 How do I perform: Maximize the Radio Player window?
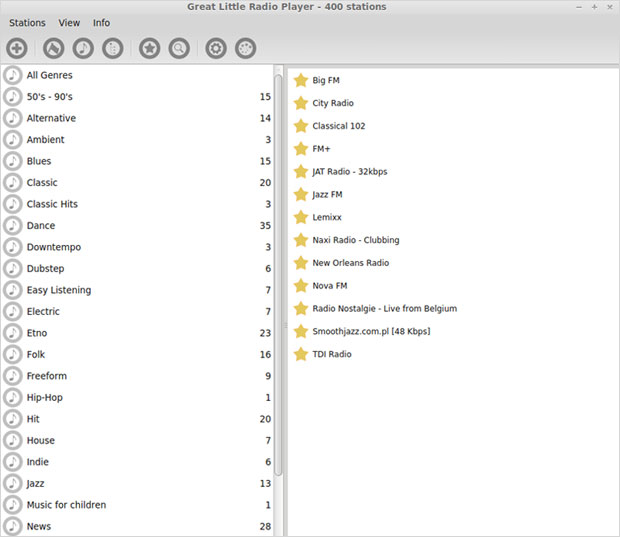click(594, 7)
